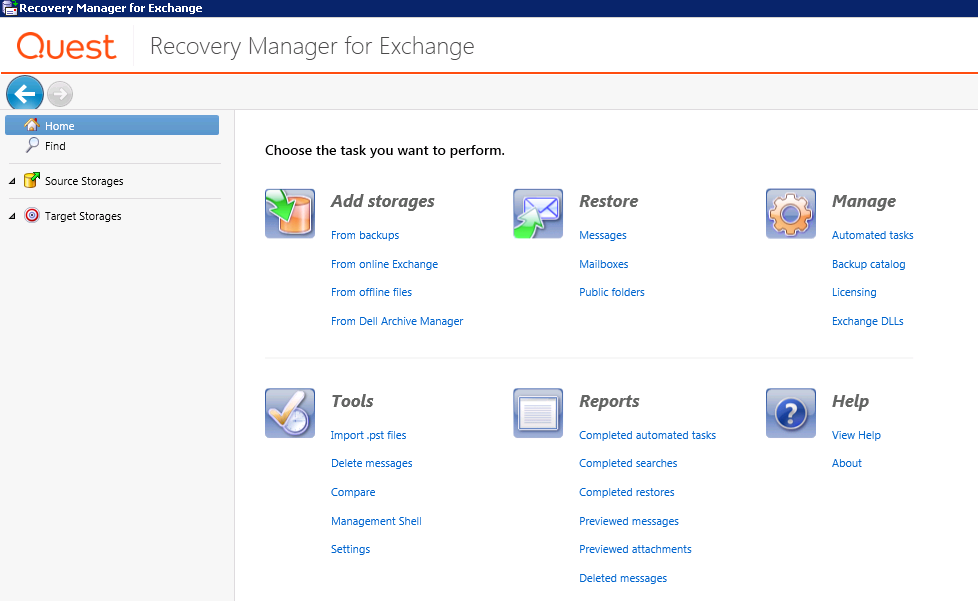978x601 pixels.
Task: Select Home in the navigation pane
Action: pyautogui.click(x=112, y=125)
